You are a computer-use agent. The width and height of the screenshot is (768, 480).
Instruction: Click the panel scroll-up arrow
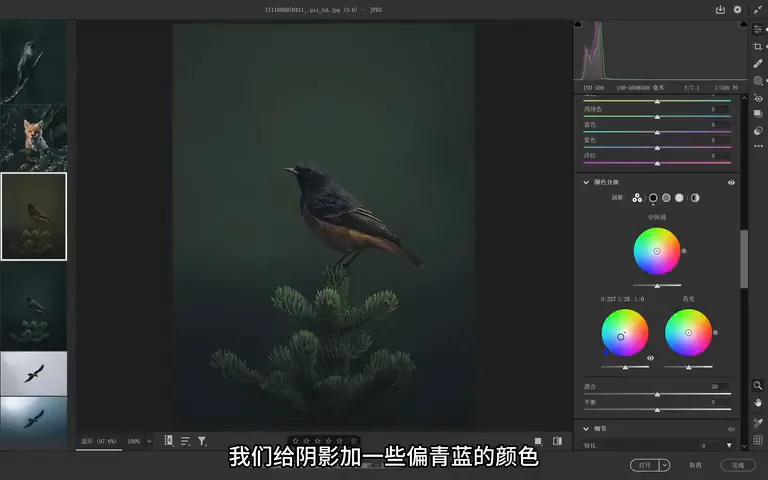point(744,98)
